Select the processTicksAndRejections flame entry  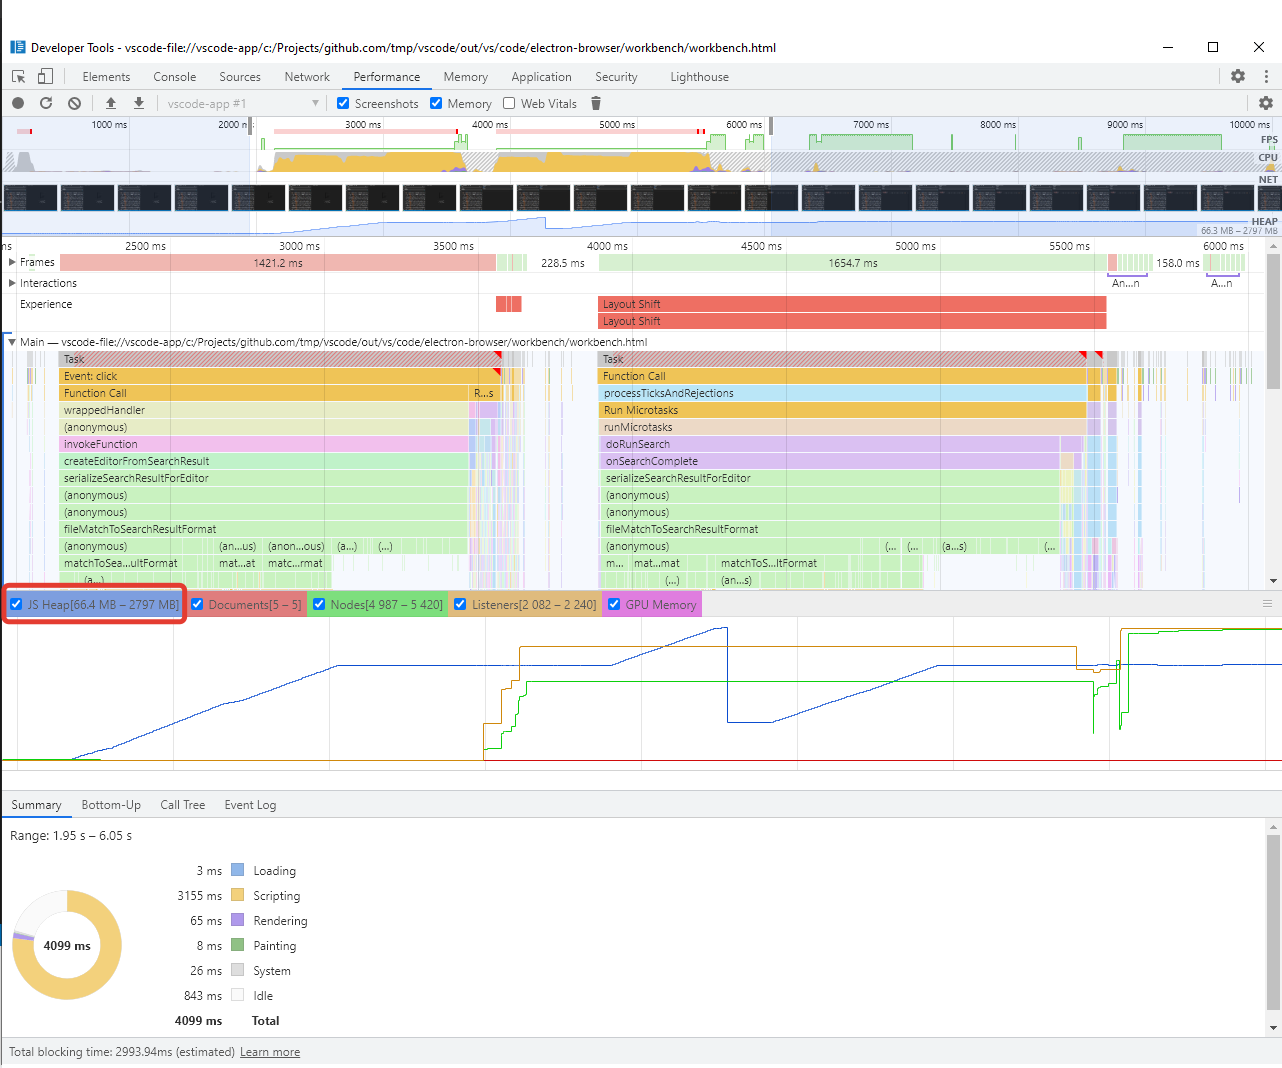(x=843, y=393)
